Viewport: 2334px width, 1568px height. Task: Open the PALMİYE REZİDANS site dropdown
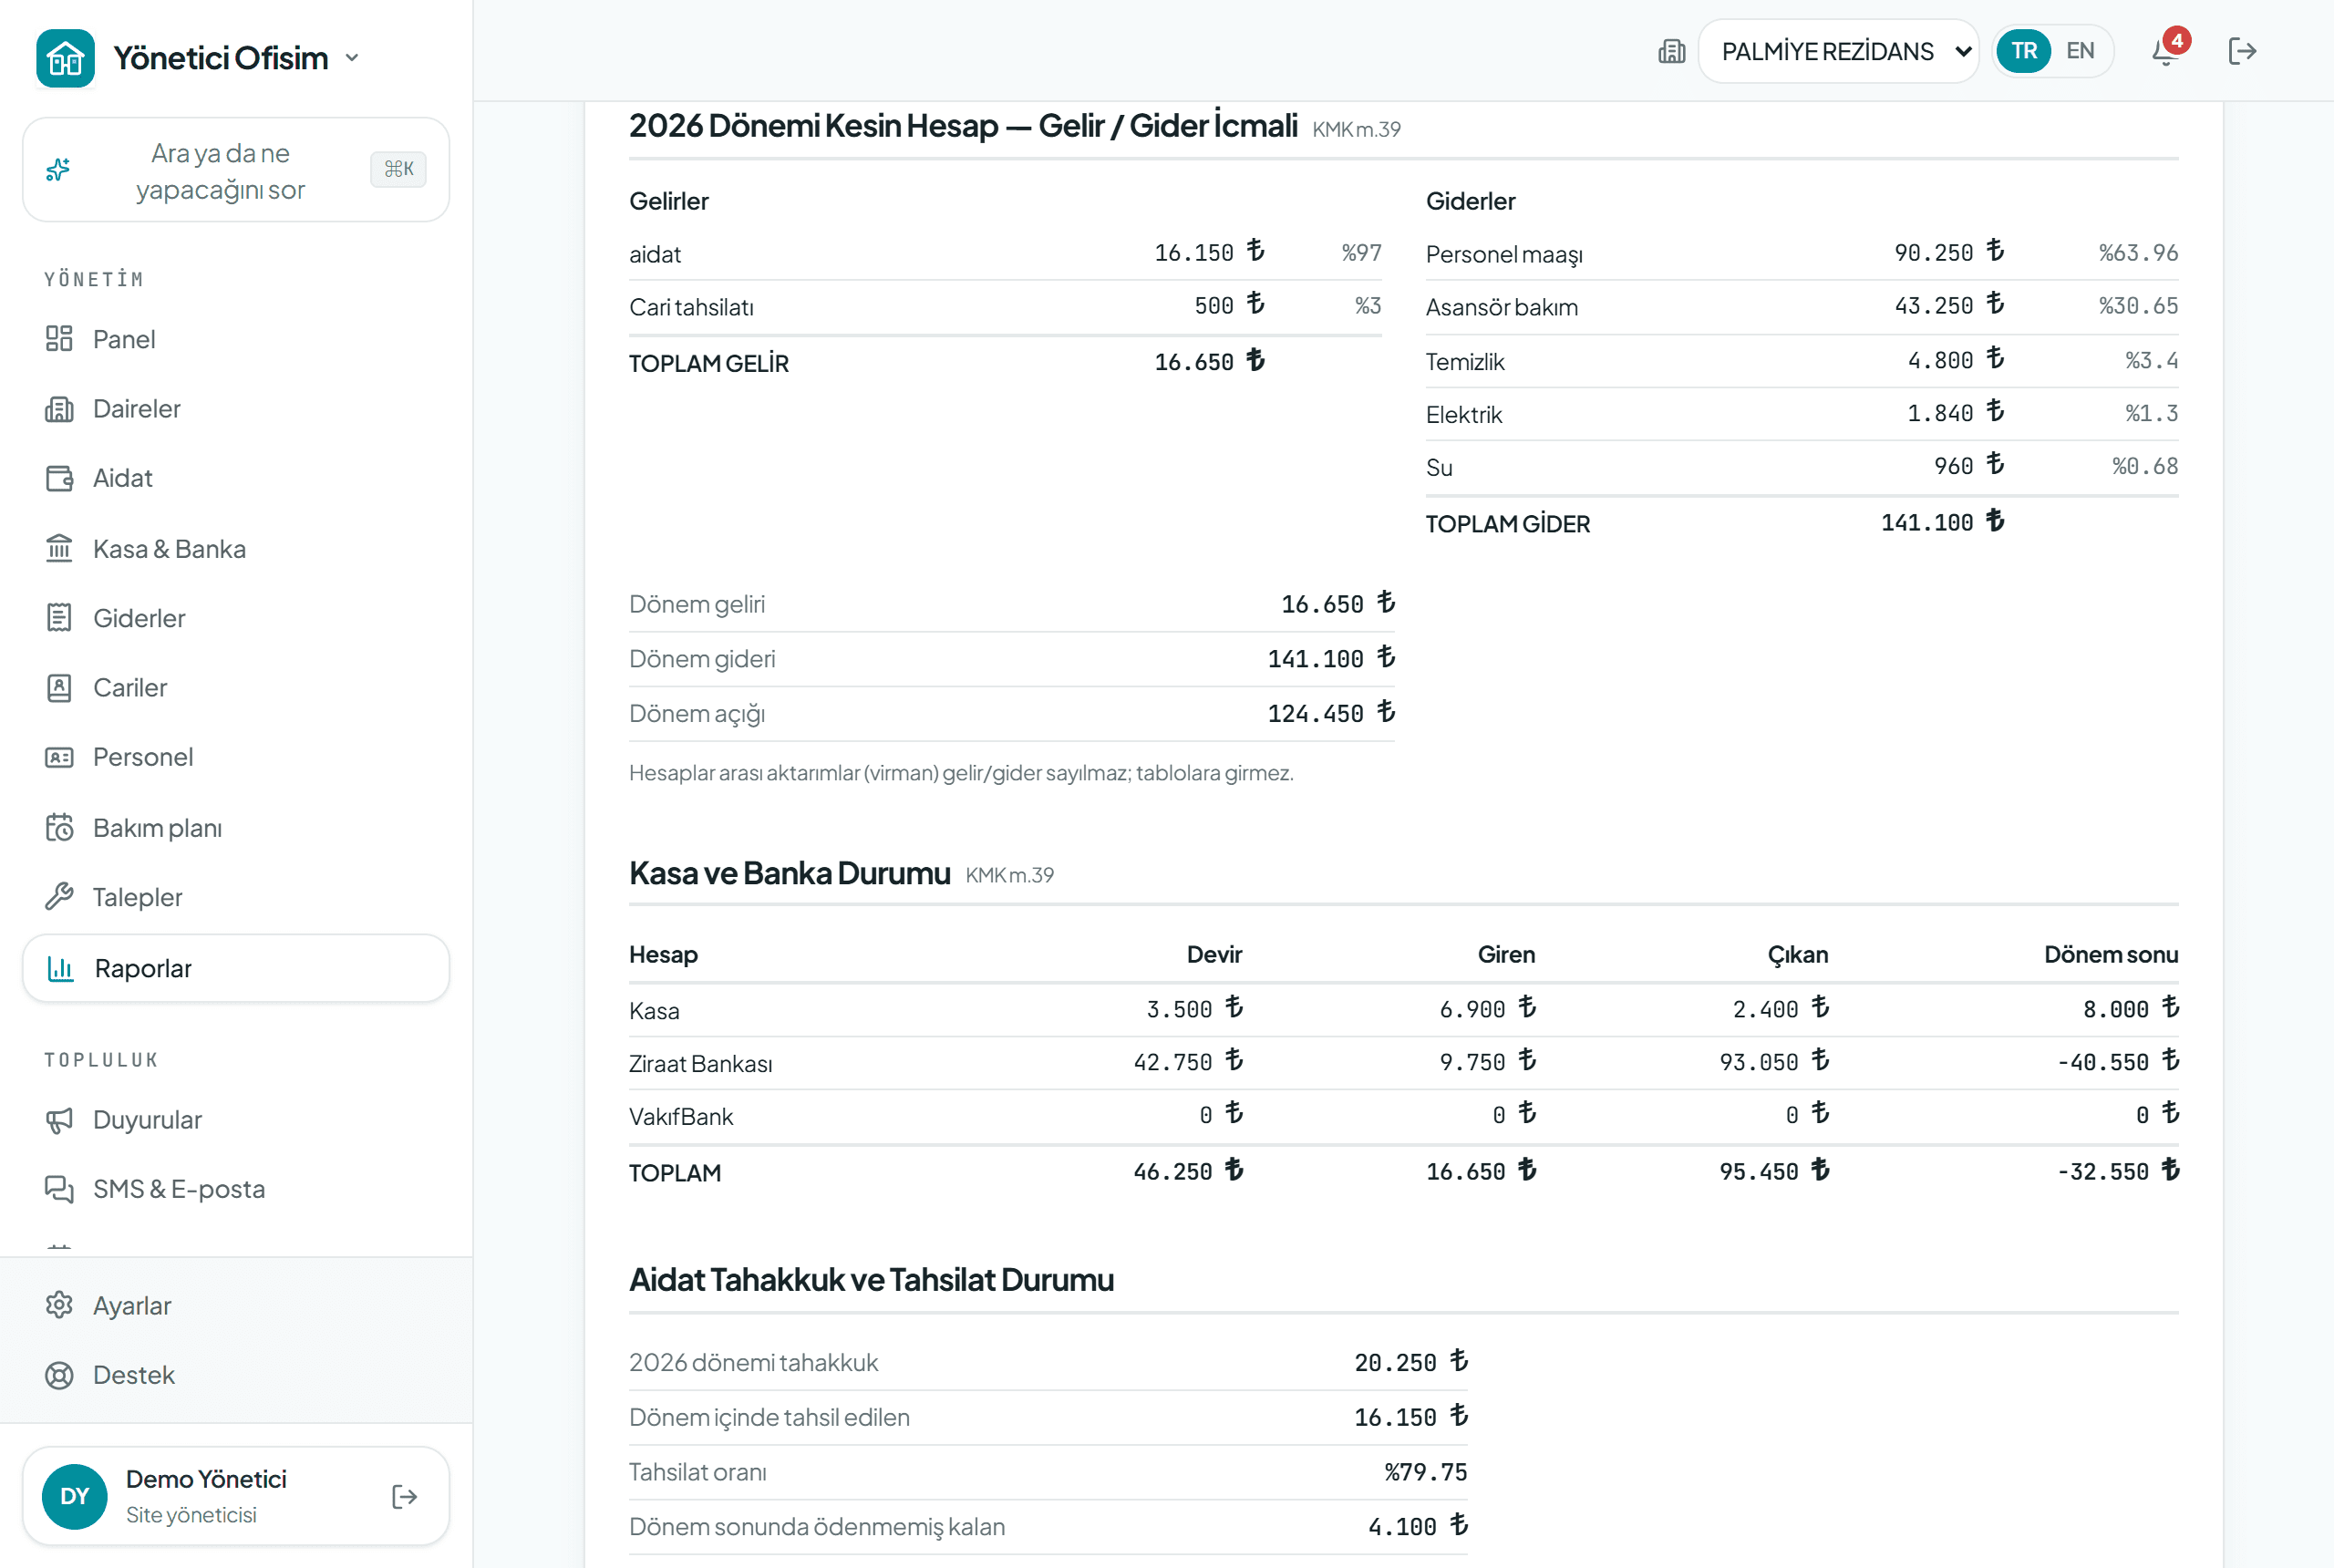(x=1838, y=51)
